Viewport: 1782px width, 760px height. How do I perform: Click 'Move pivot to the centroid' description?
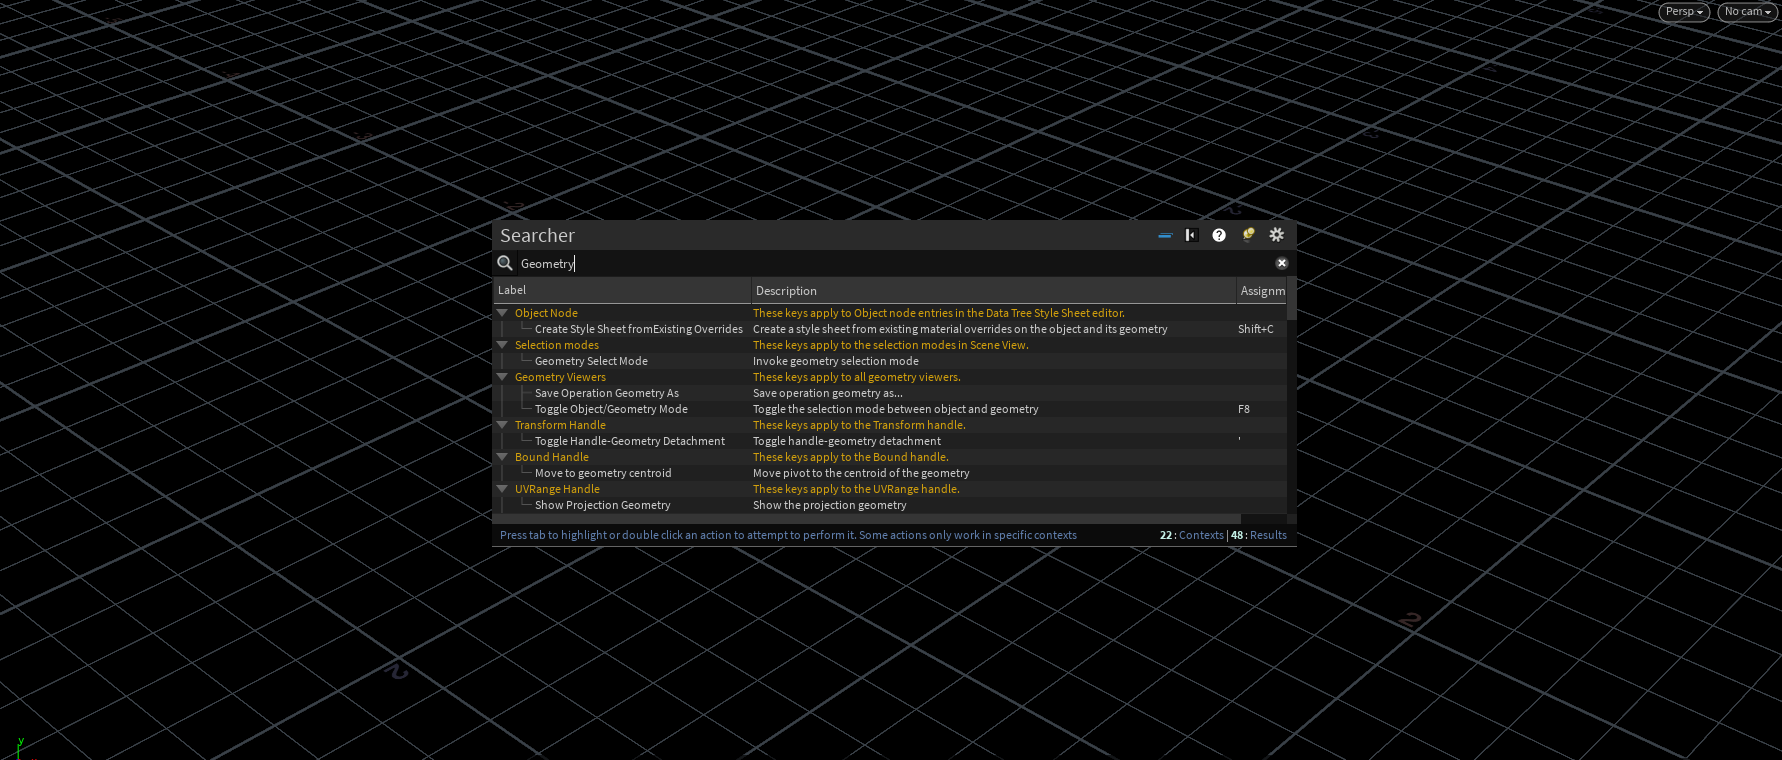point(861,473)
